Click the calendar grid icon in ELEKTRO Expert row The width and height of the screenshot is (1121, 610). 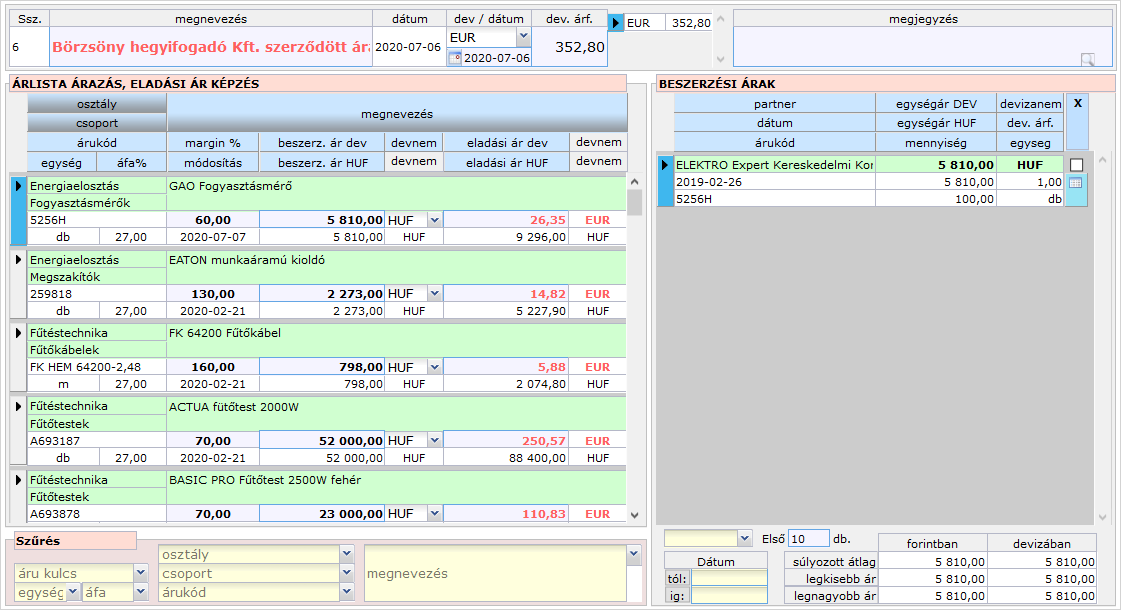click(1076, 183)
